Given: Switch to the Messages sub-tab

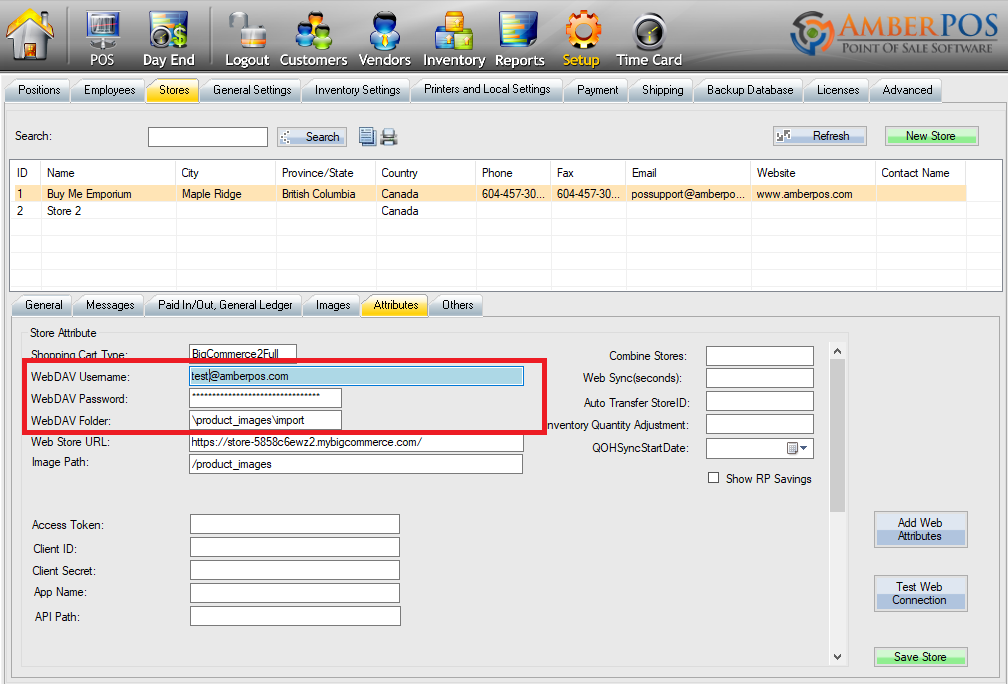Looking at the screenshot, I should tap(110, 305).
